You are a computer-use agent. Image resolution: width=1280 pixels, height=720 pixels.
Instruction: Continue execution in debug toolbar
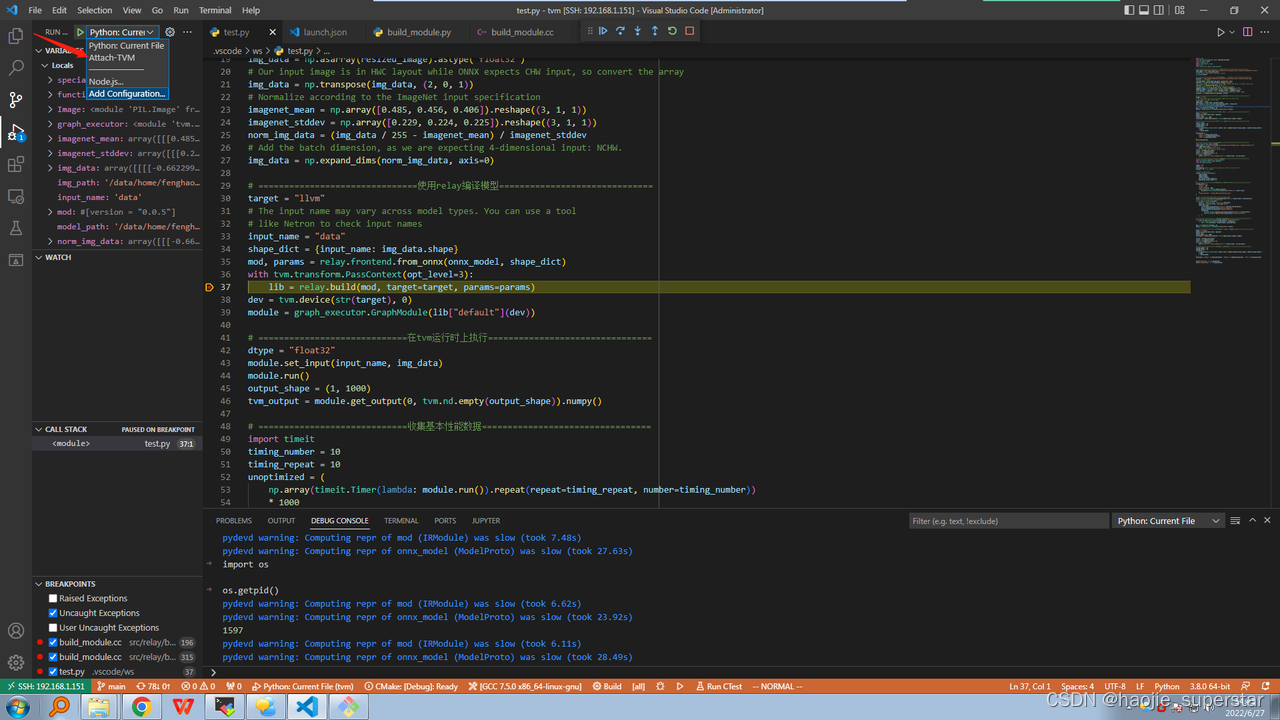[603, 31]
